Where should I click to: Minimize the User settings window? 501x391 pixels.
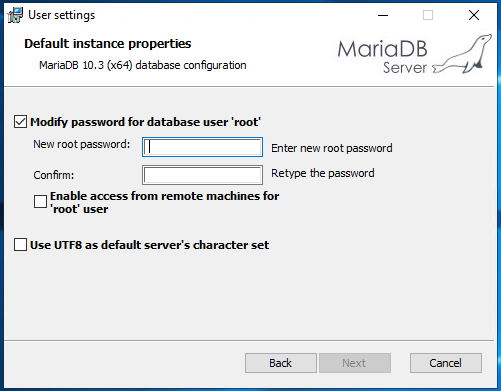383,15
